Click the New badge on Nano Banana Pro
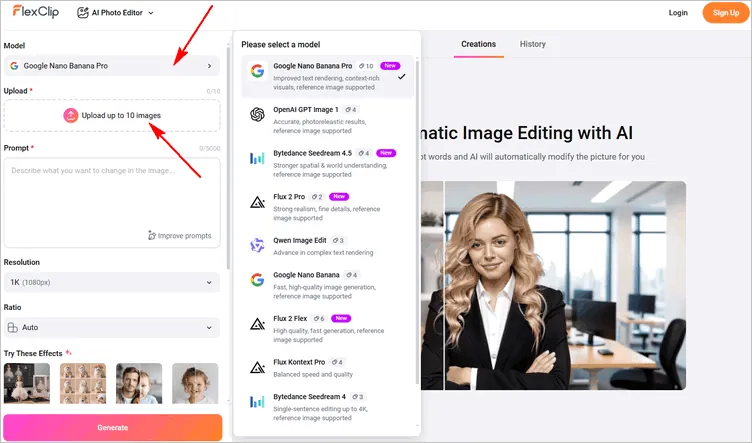This screenshot has width=752, height=443. coord(390,66)
